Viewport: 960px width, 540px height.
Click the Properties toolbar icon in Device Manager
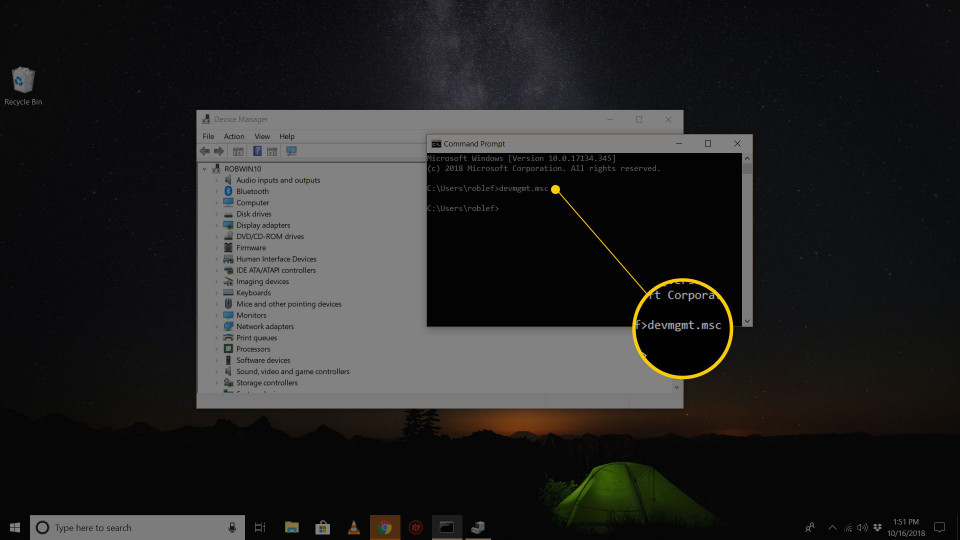pyautogui.click(x=238, y=151)
